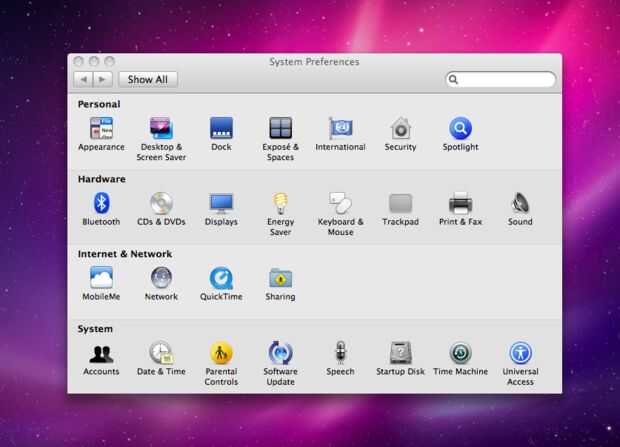
Task: Click the System Preferences window title
Action: pos(314,62)
